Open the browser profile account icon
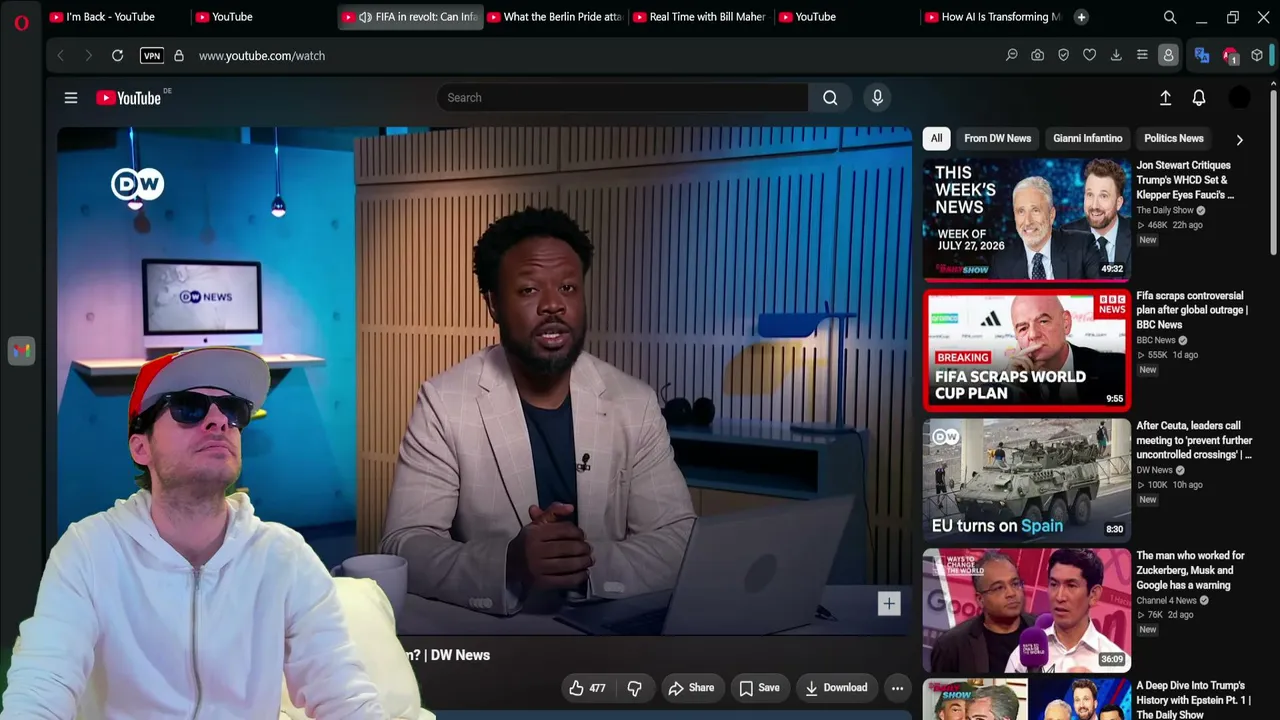The image size is (1280, 720). point(1168,56)
